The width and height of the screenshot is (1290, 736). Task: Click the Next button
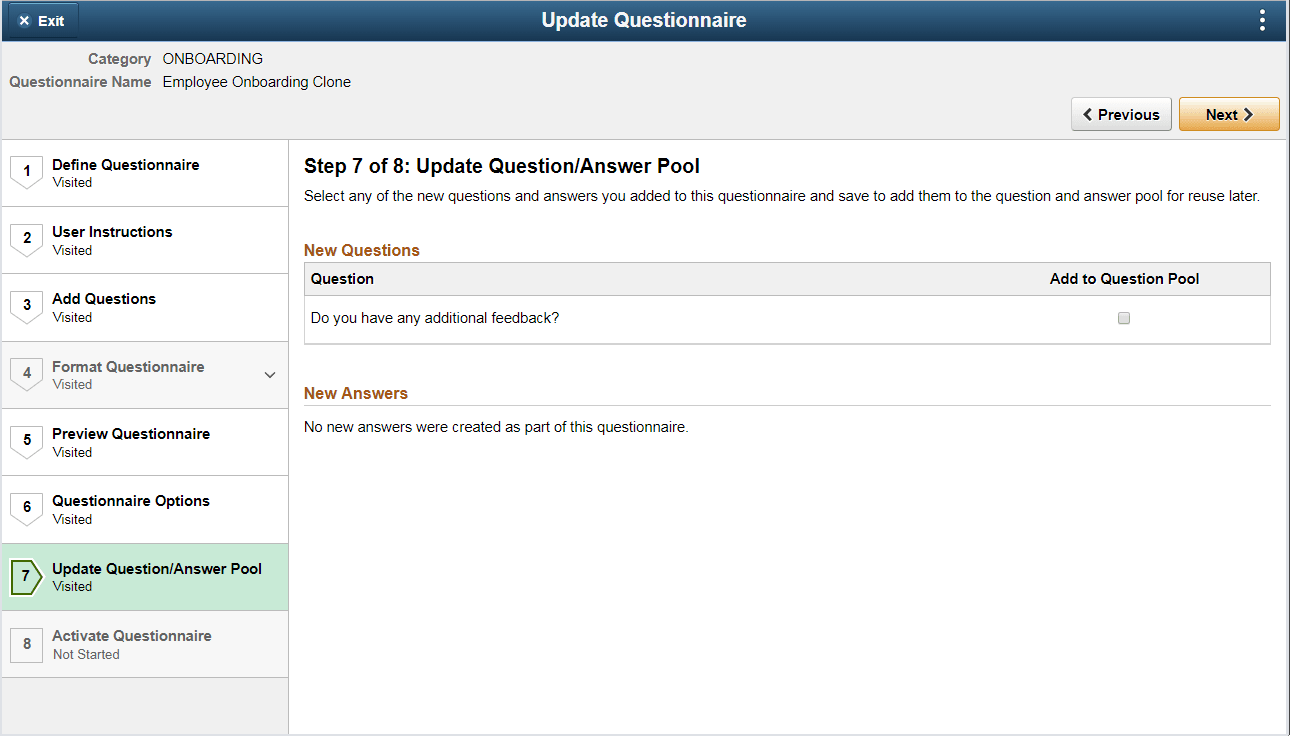[1229, 113]
